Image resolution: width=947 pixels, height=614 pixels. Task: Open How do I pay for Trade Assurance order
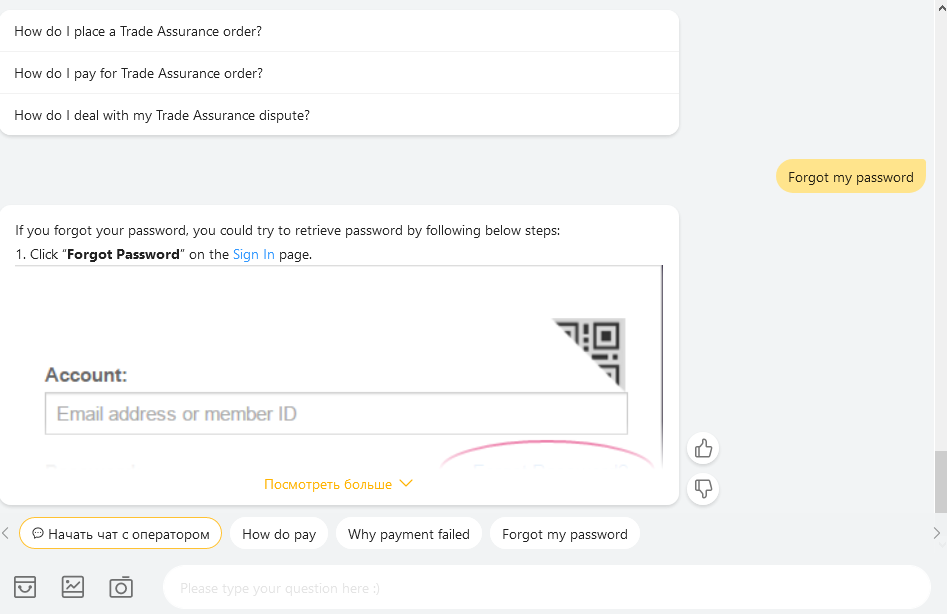click(339, 73)
